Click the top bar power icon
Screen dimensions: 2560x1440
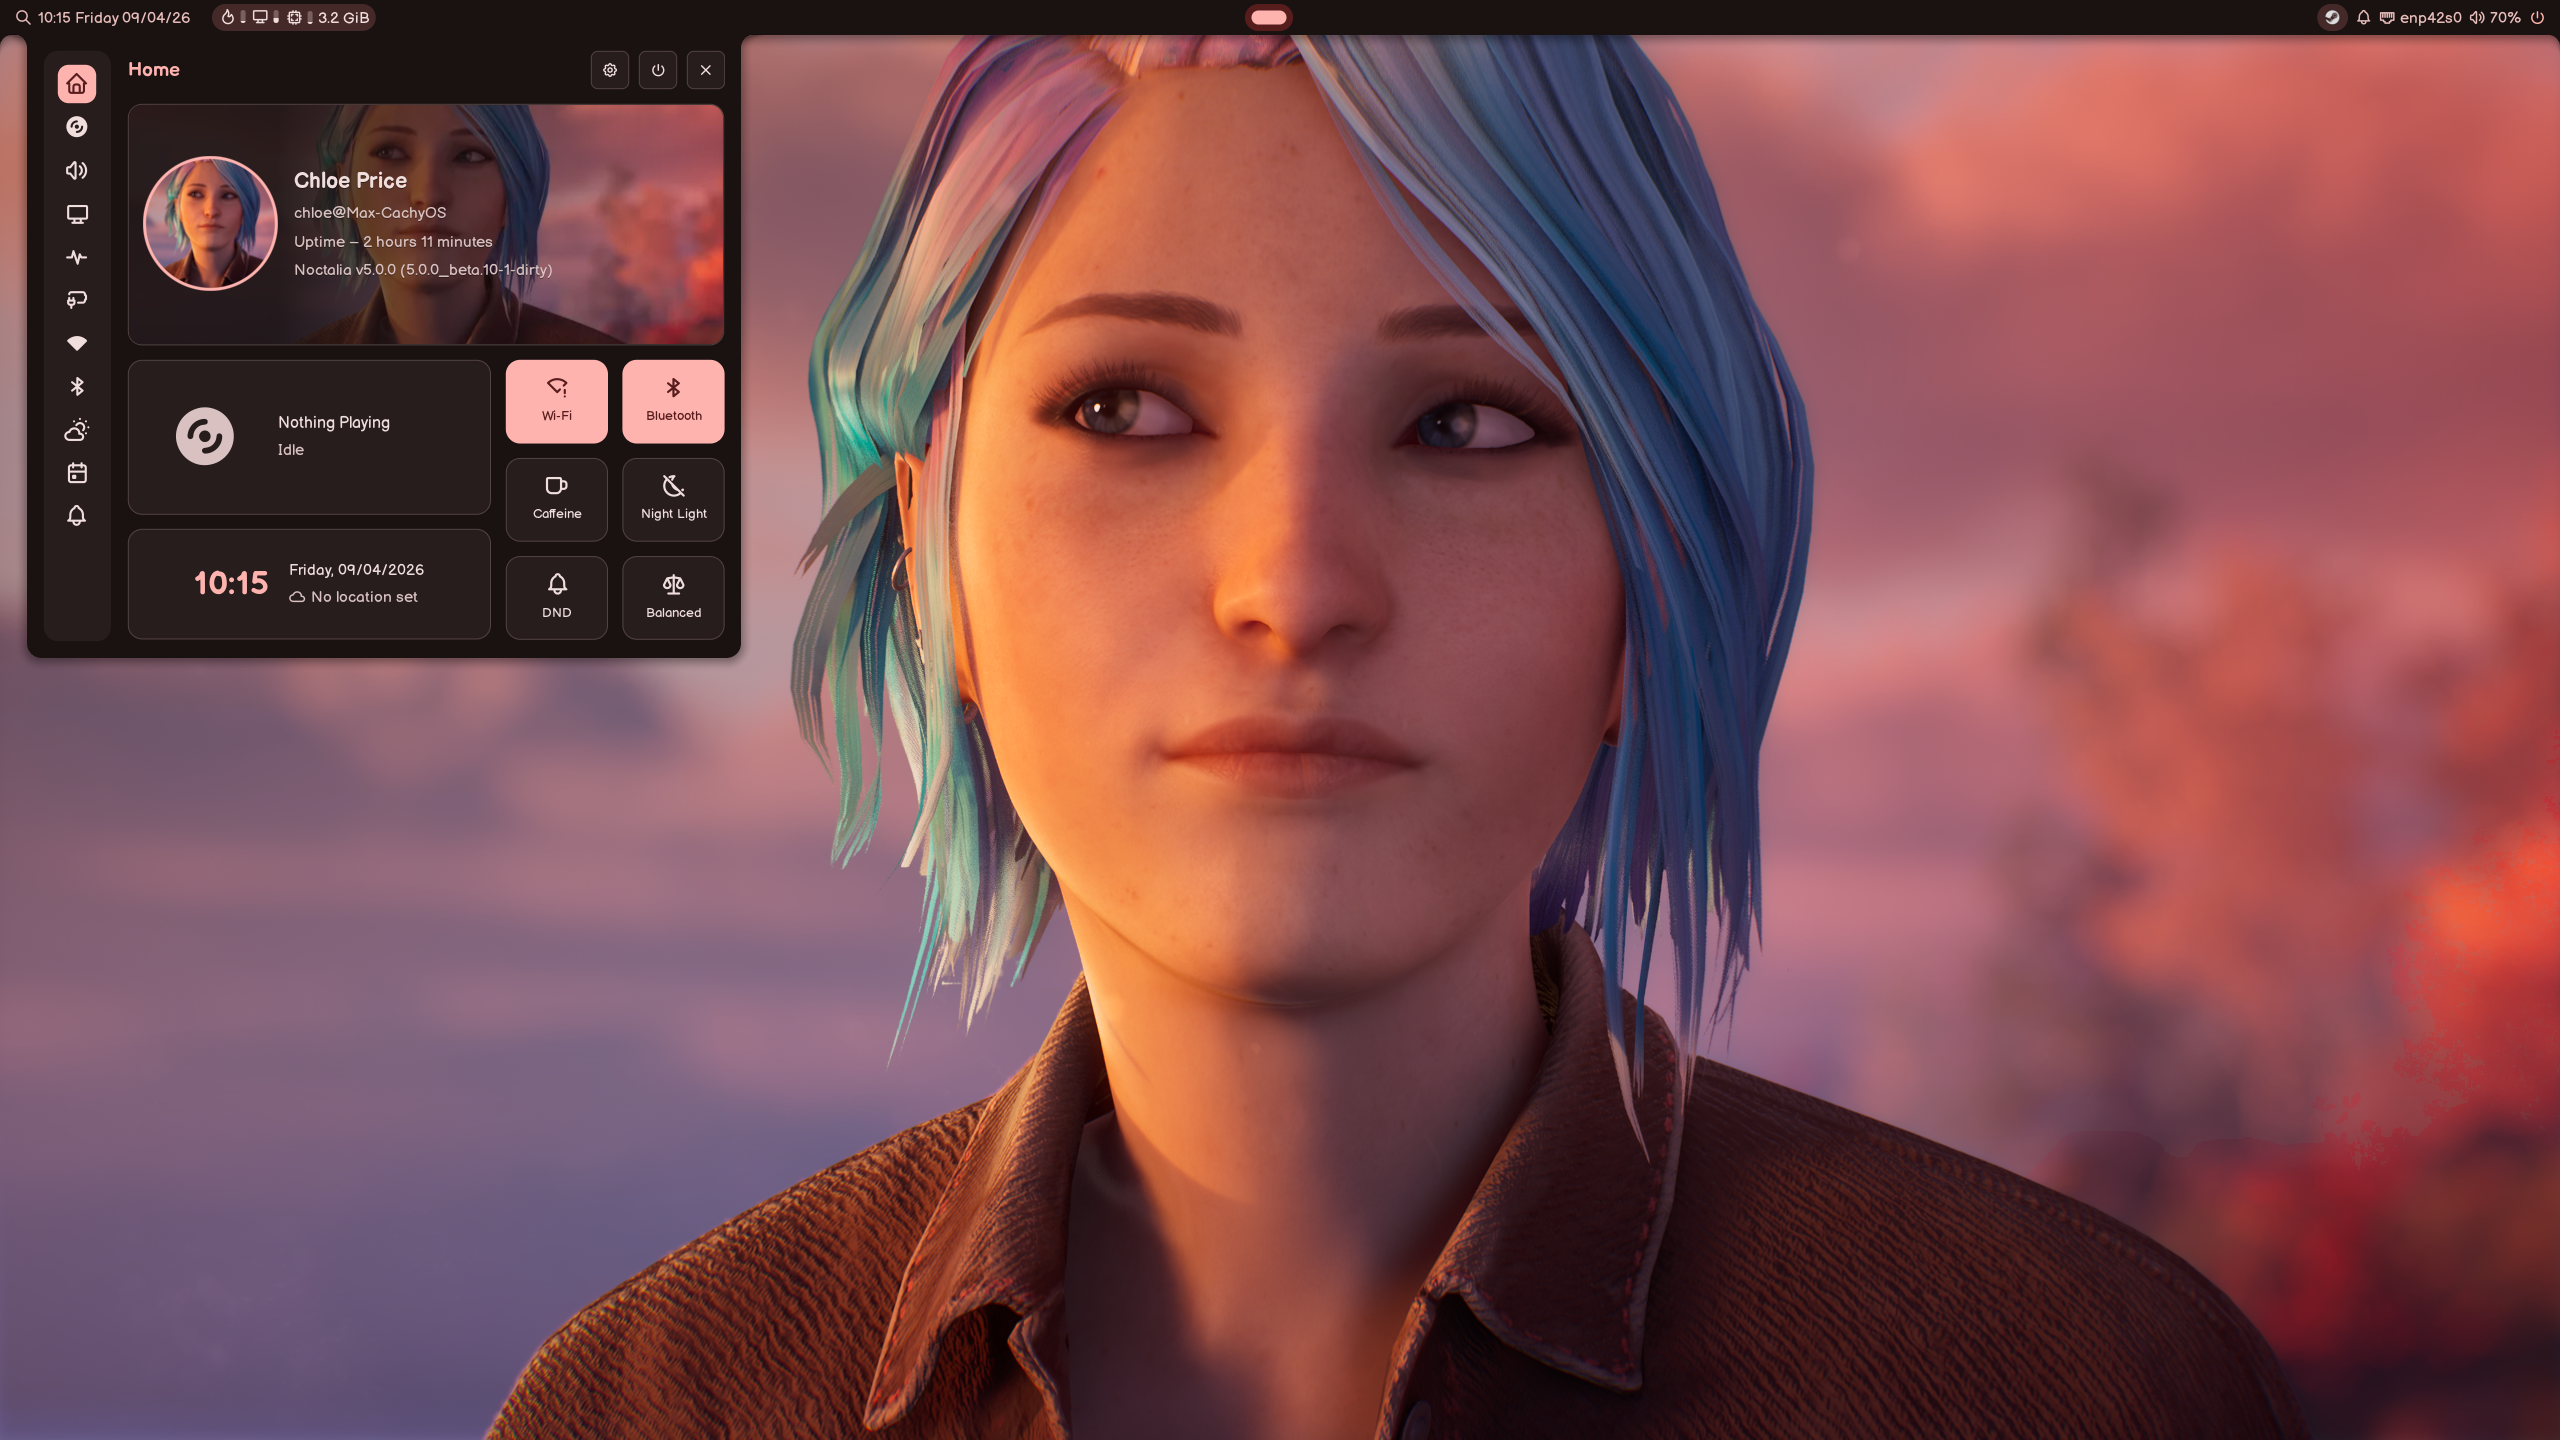tap(2537, 17)
